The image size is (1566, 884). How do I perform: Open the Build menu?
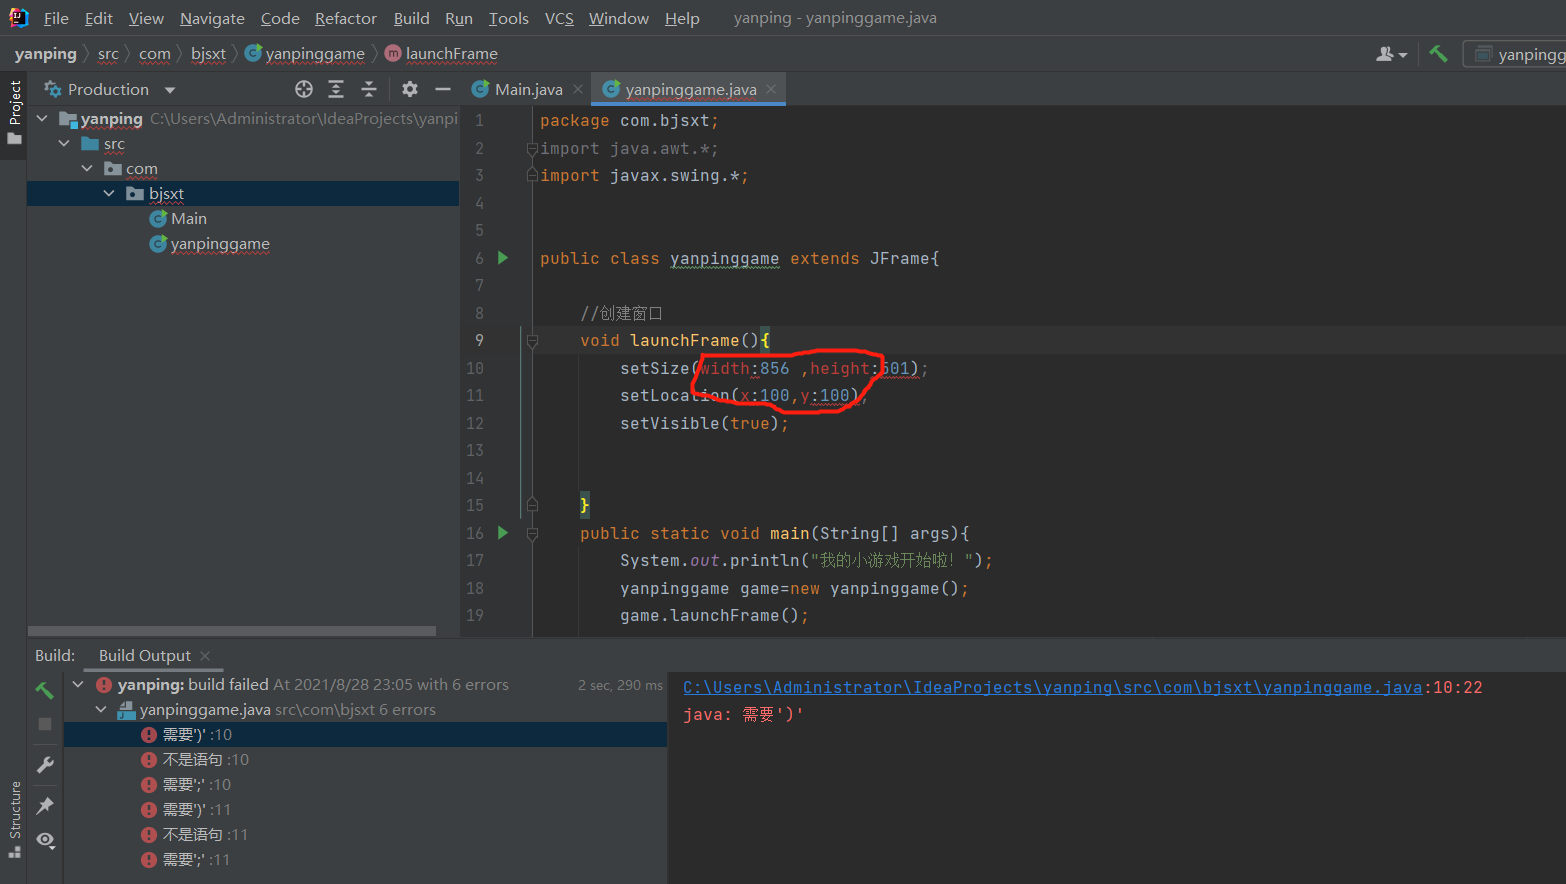coord(411,18)
